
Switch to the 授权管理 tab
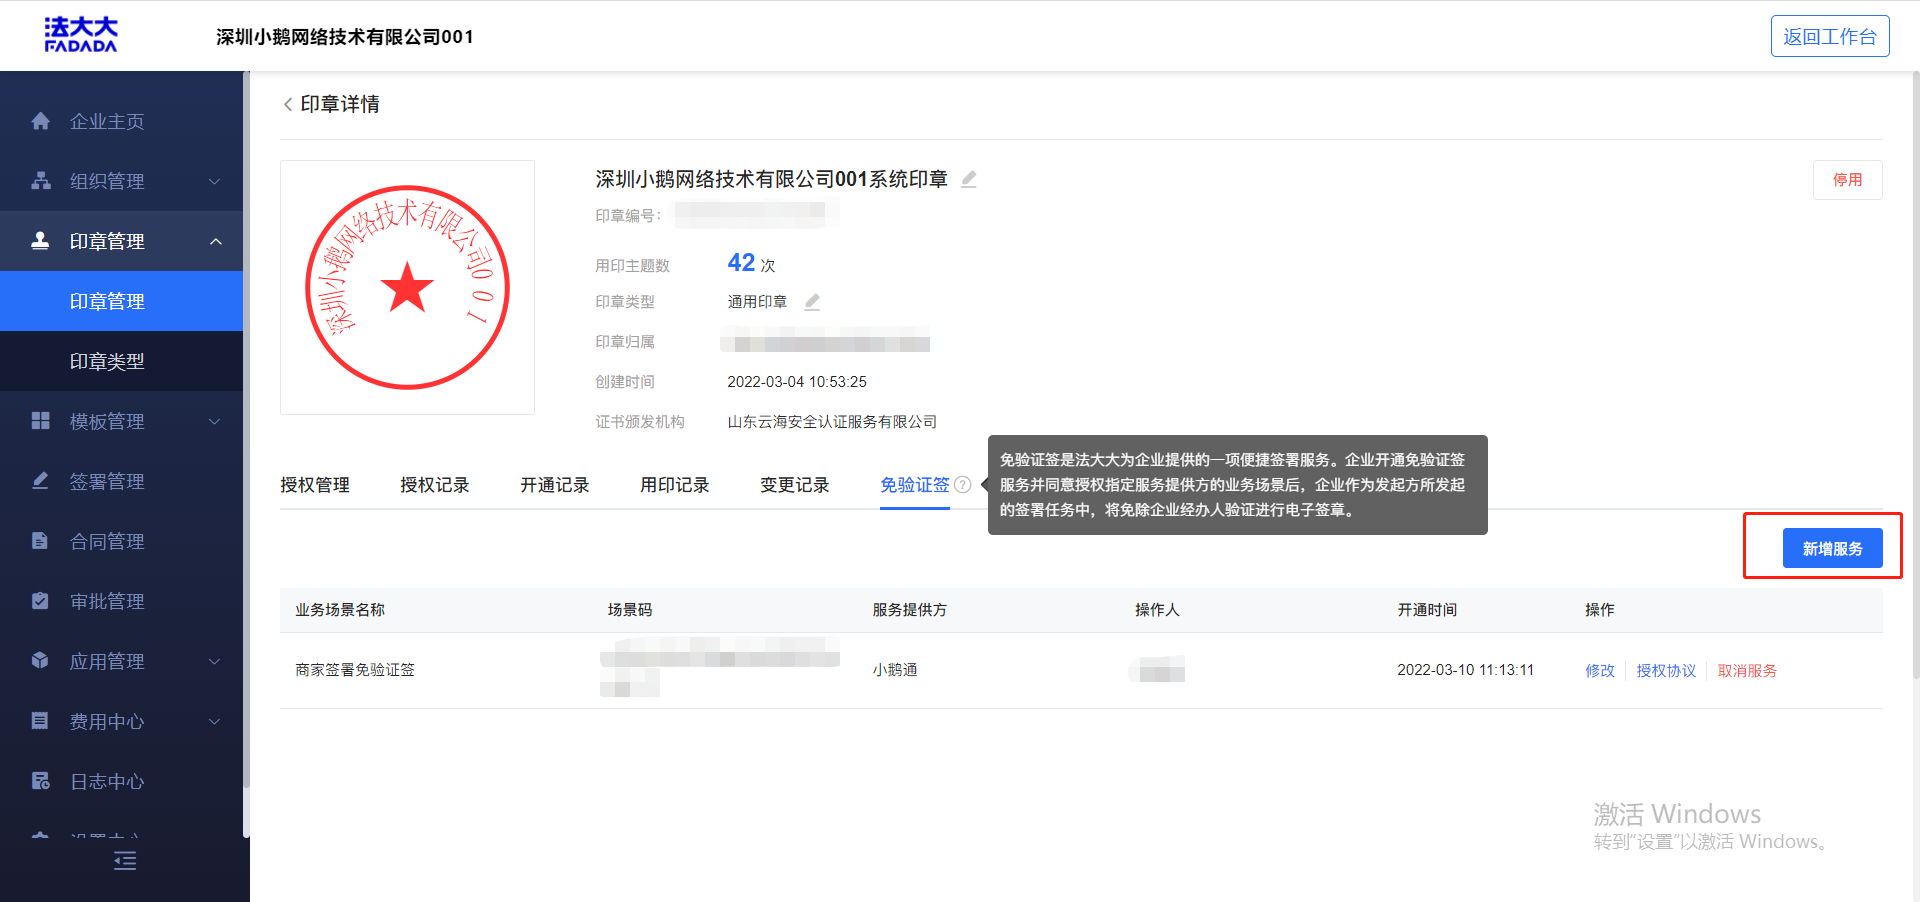click(x=315, y=485)
